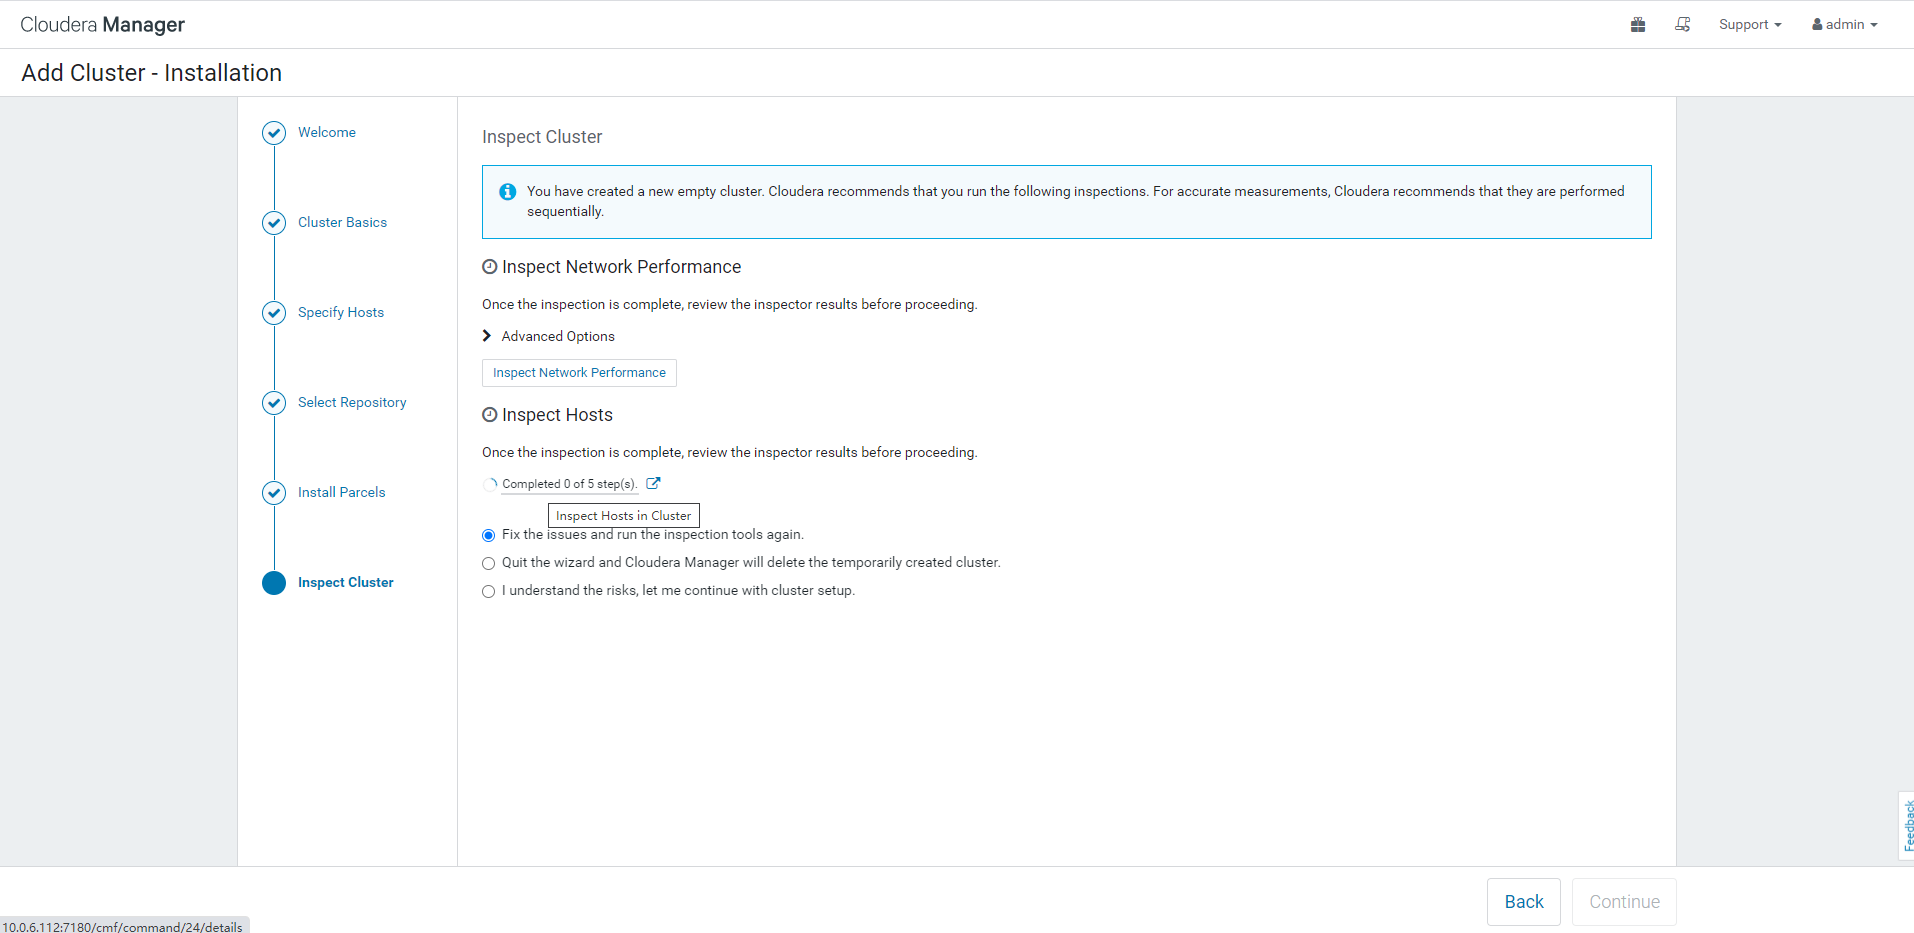Viewport: 1914px width, 933px height.
Task: Click the Cloudera Manager logo
Action: pyautogui.click(x=103, y=25)
